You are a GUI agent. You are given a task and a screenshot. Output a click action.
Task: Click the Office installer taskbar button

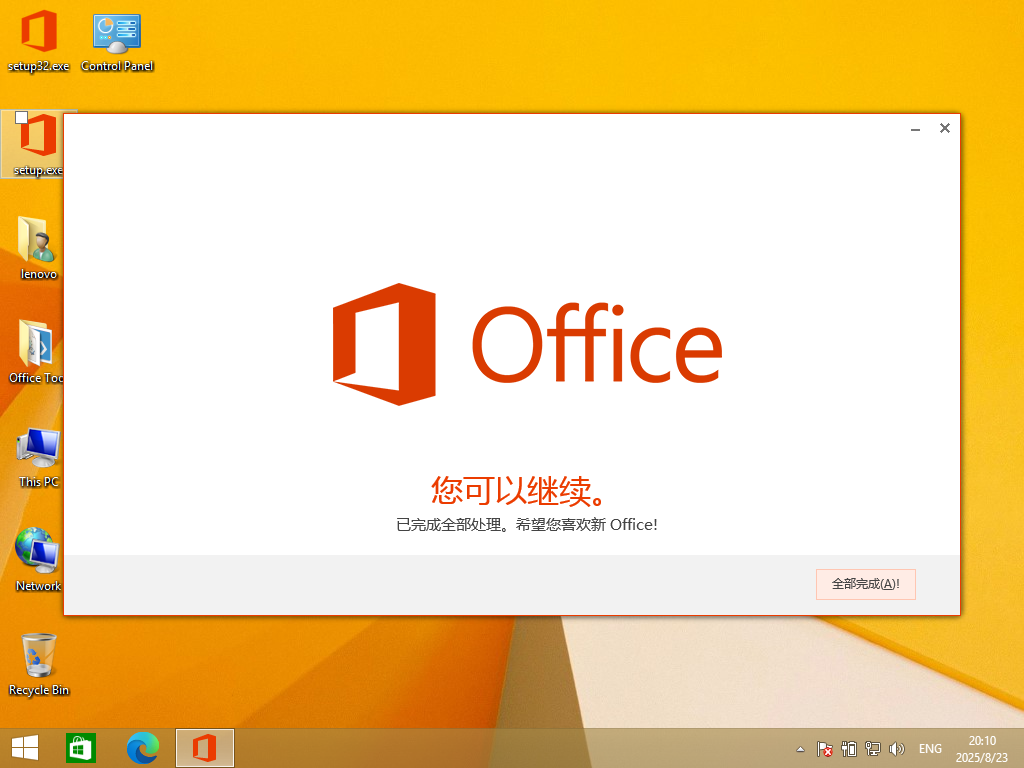(205, 748)
